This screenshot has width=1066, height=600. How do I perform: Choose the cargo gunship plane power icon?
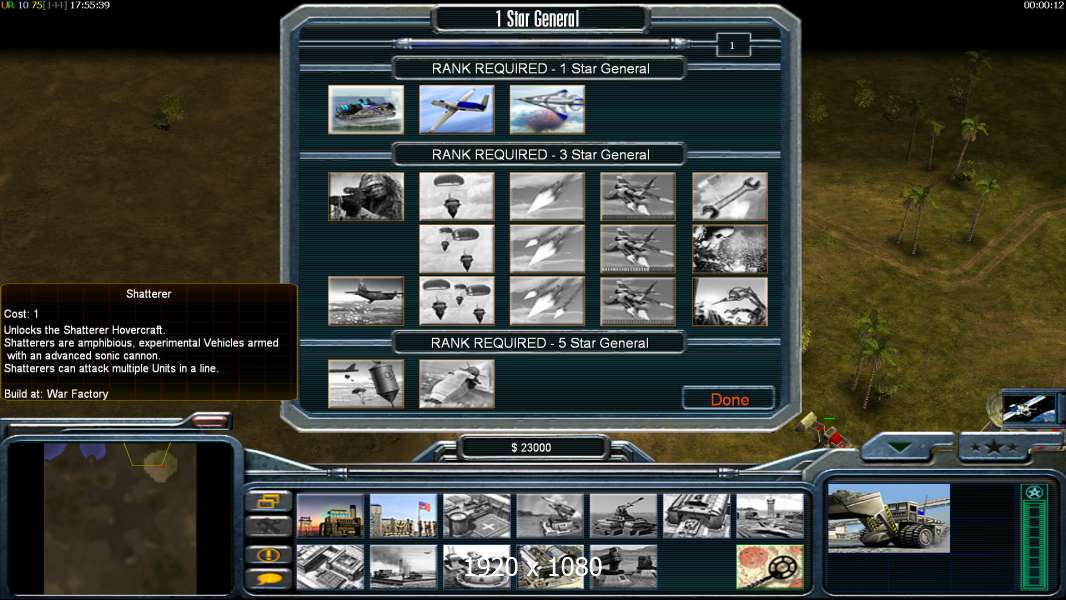(x=366, y=300)
